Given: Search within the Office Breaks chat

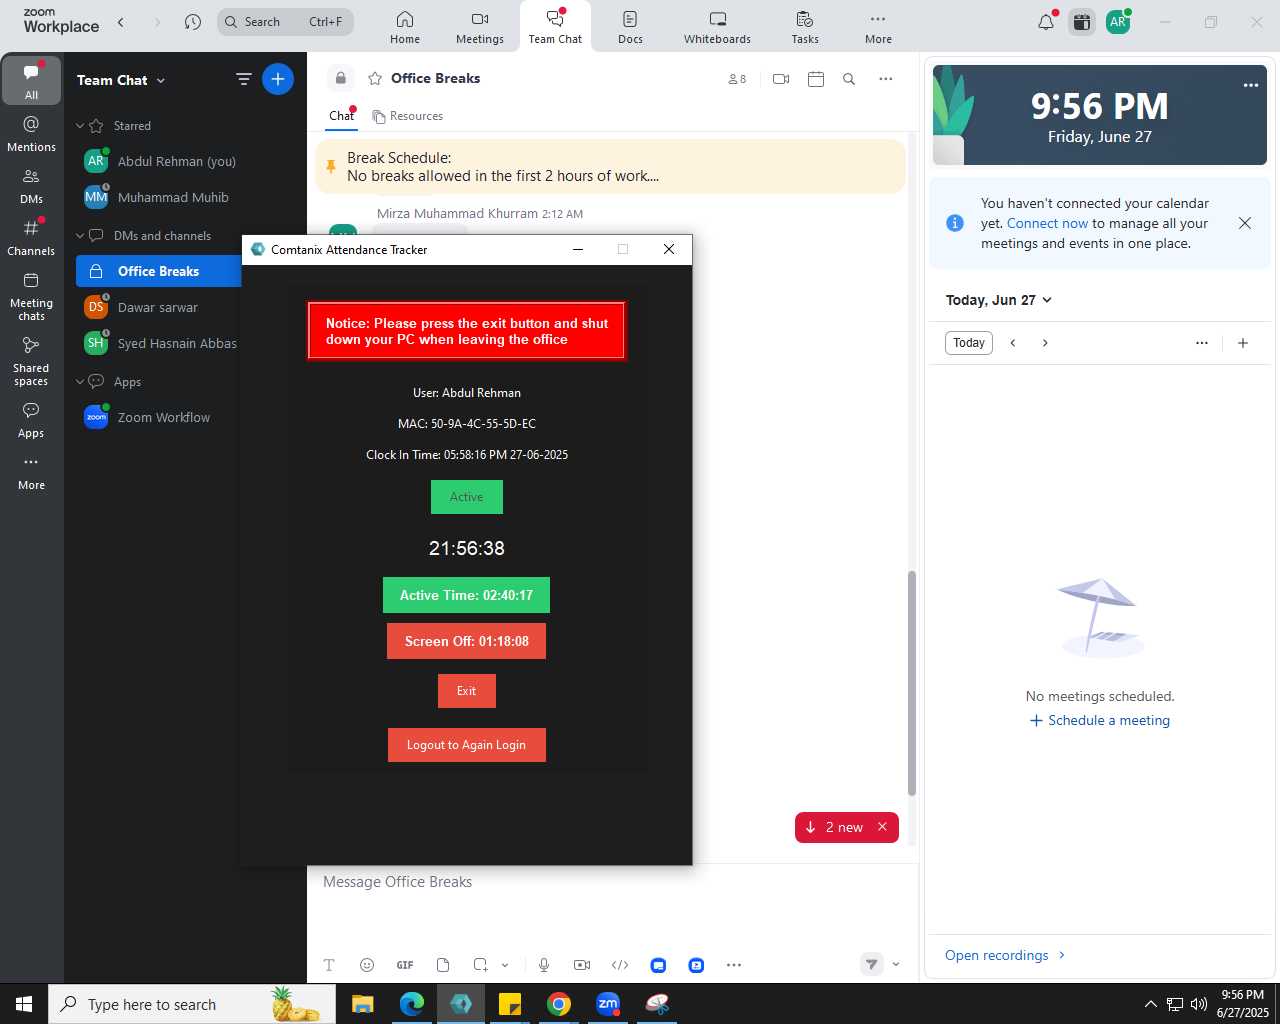Looking at the screenshot, I should [x=849, y=79].
